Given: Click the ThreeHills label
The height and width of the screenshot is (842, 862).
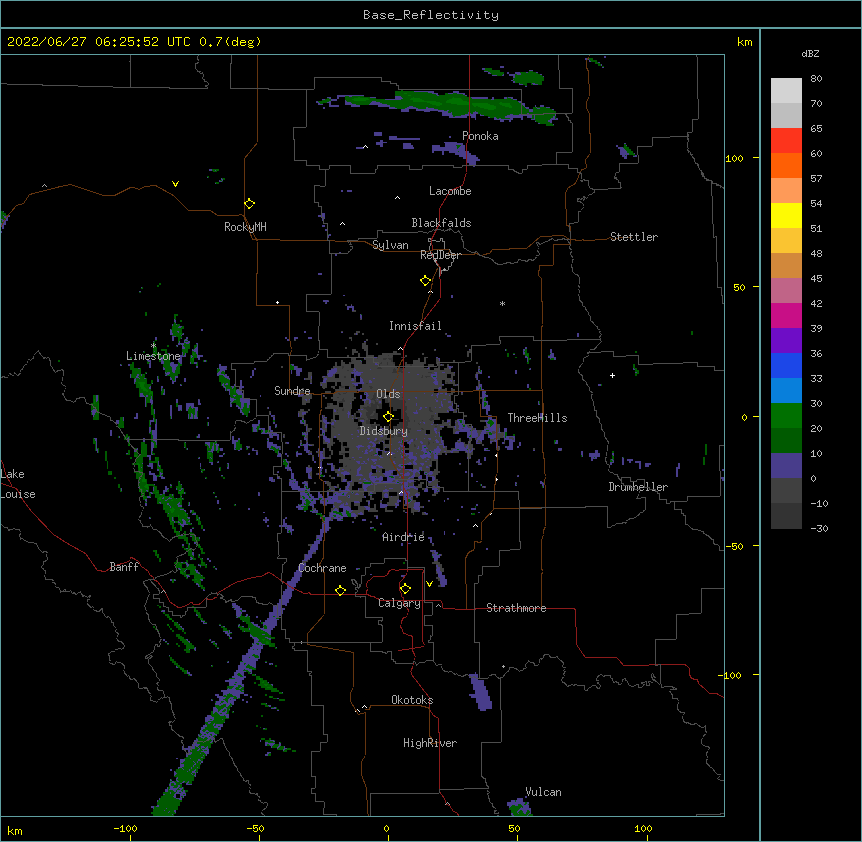Looking at the screenshot, I should (x=537, y=418).
